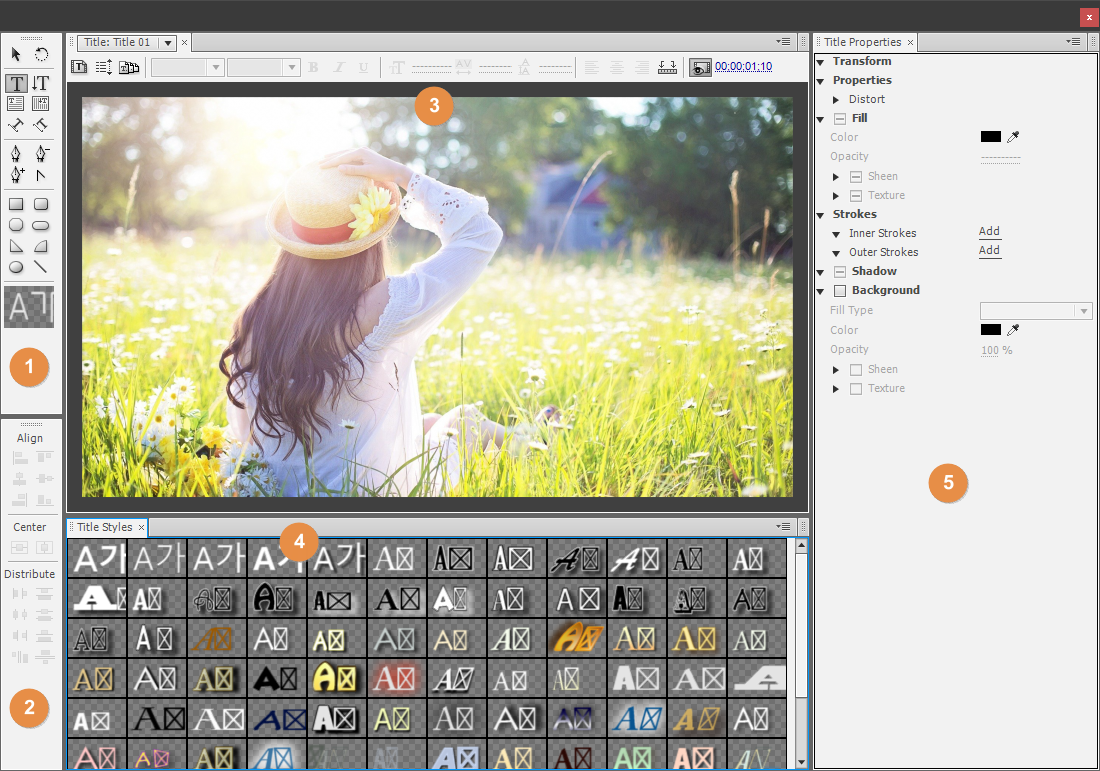Select the Rounded Corner Rectangle tool
Image resolution: width=1100 pixels, height=771 pixels.
(x=41, y=204)
